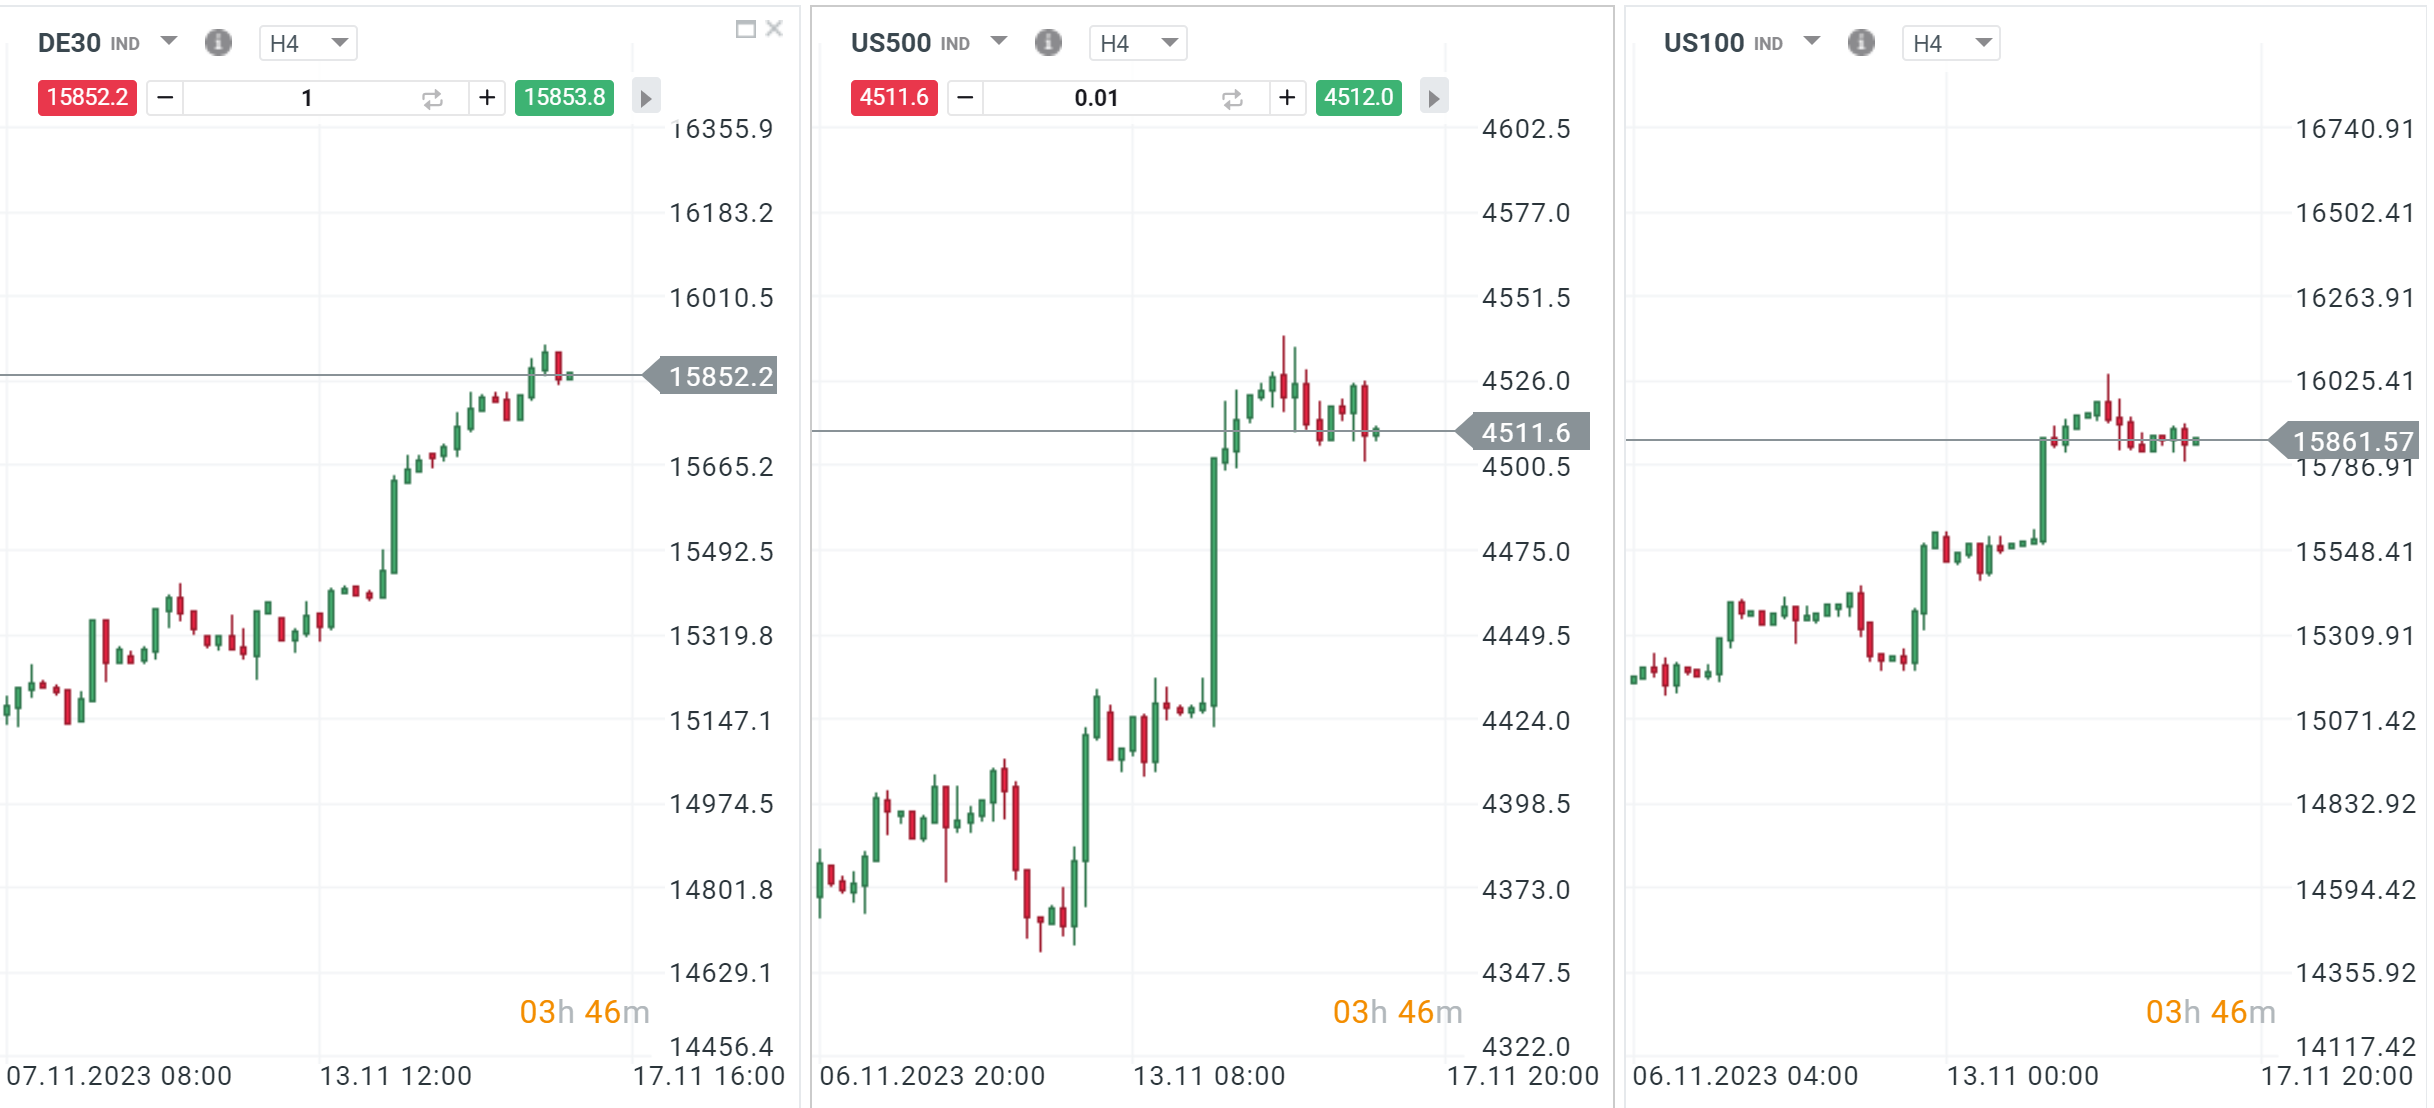Open the DE30 instrument selector
The width and height of the screenshot is (2434, 1108).
[x=170, y=42]
